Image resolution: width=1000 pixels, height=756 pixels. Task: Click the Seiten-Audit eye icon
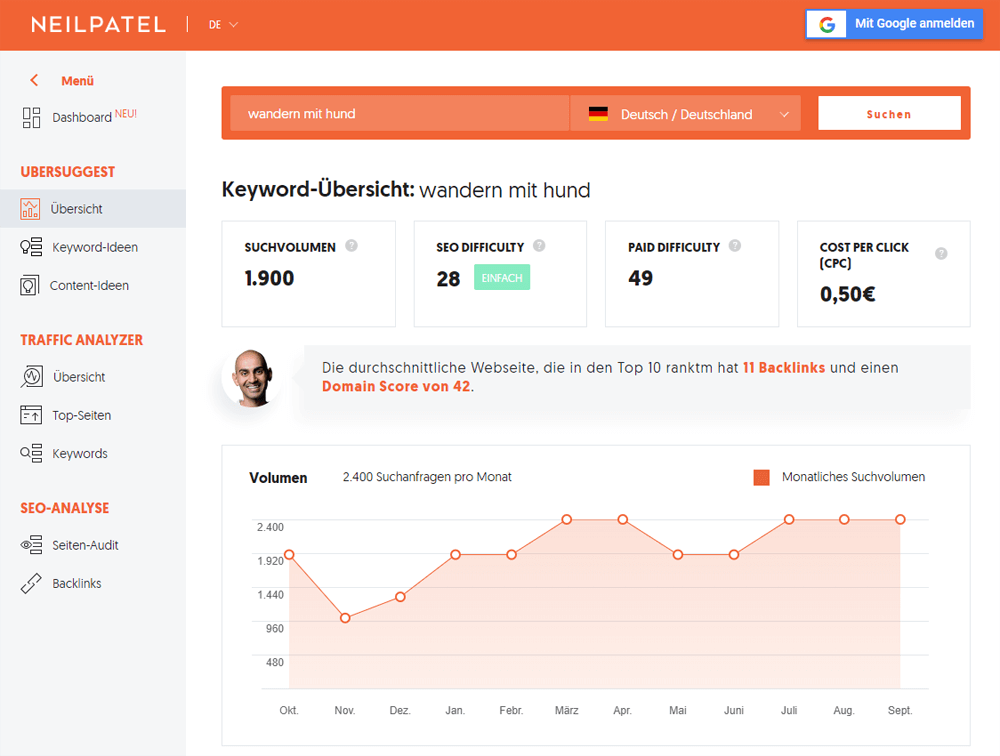click(x=31, y=545)
